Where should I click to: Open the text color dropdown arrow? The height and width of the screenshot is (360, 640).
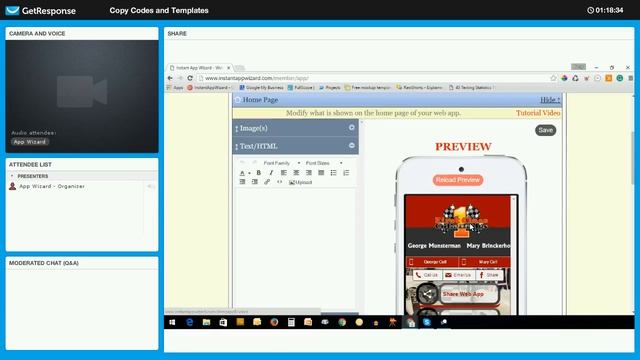click(249, 173)
